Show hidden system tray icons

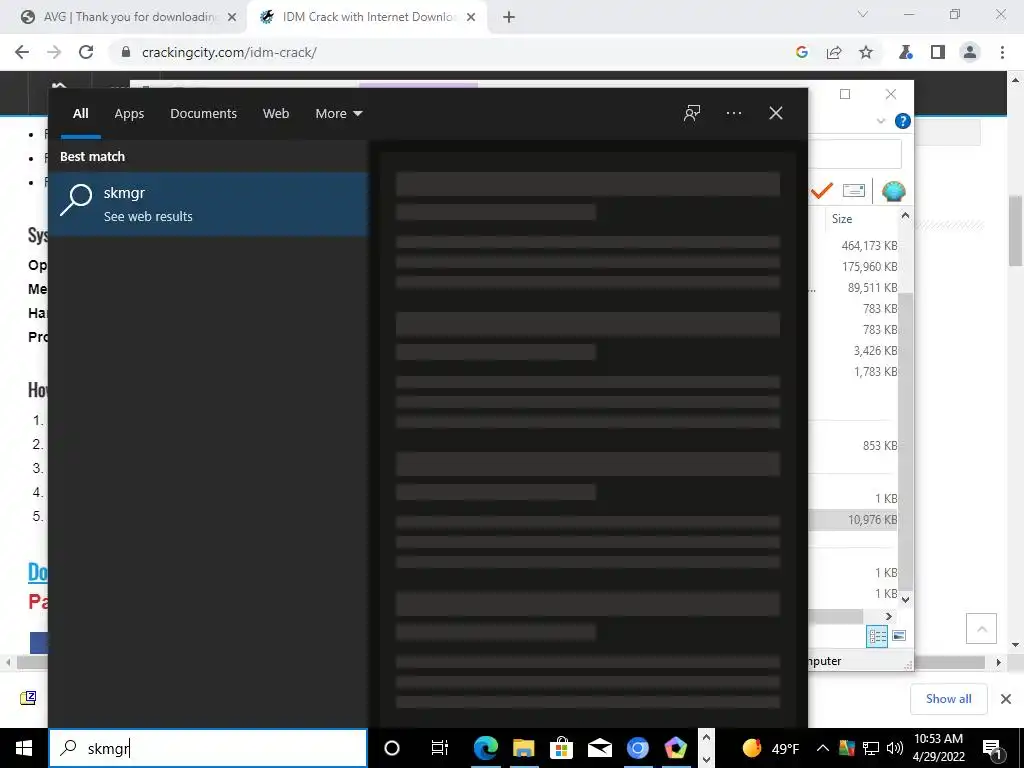coord(823,748)
